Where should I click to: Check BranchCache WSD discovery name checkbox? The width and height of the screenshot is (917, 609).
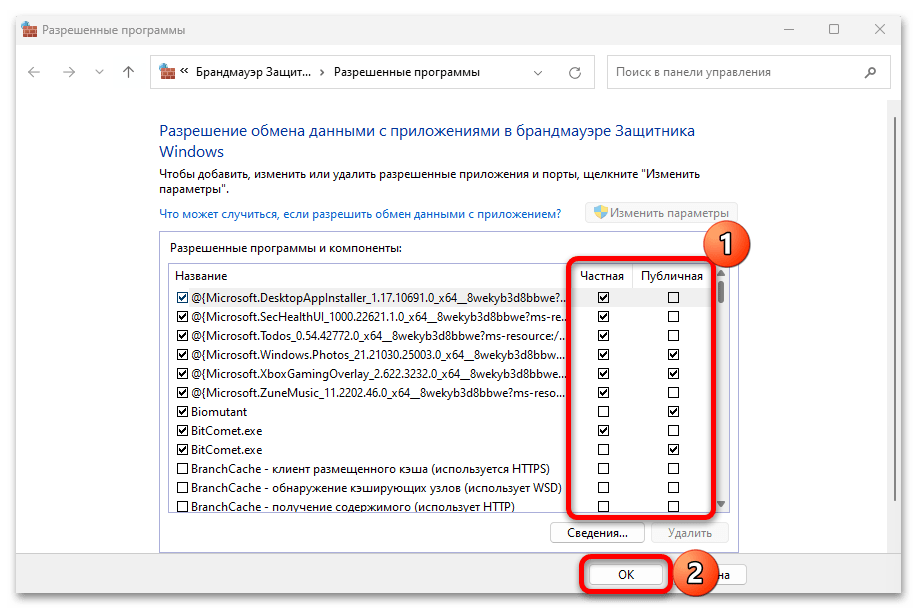(182, 487)
